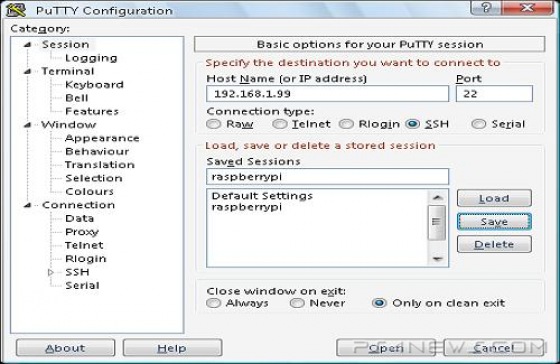This screenshot has height=364, width=560.
Task: Click the About button
Action: click(x=65, y=348)
